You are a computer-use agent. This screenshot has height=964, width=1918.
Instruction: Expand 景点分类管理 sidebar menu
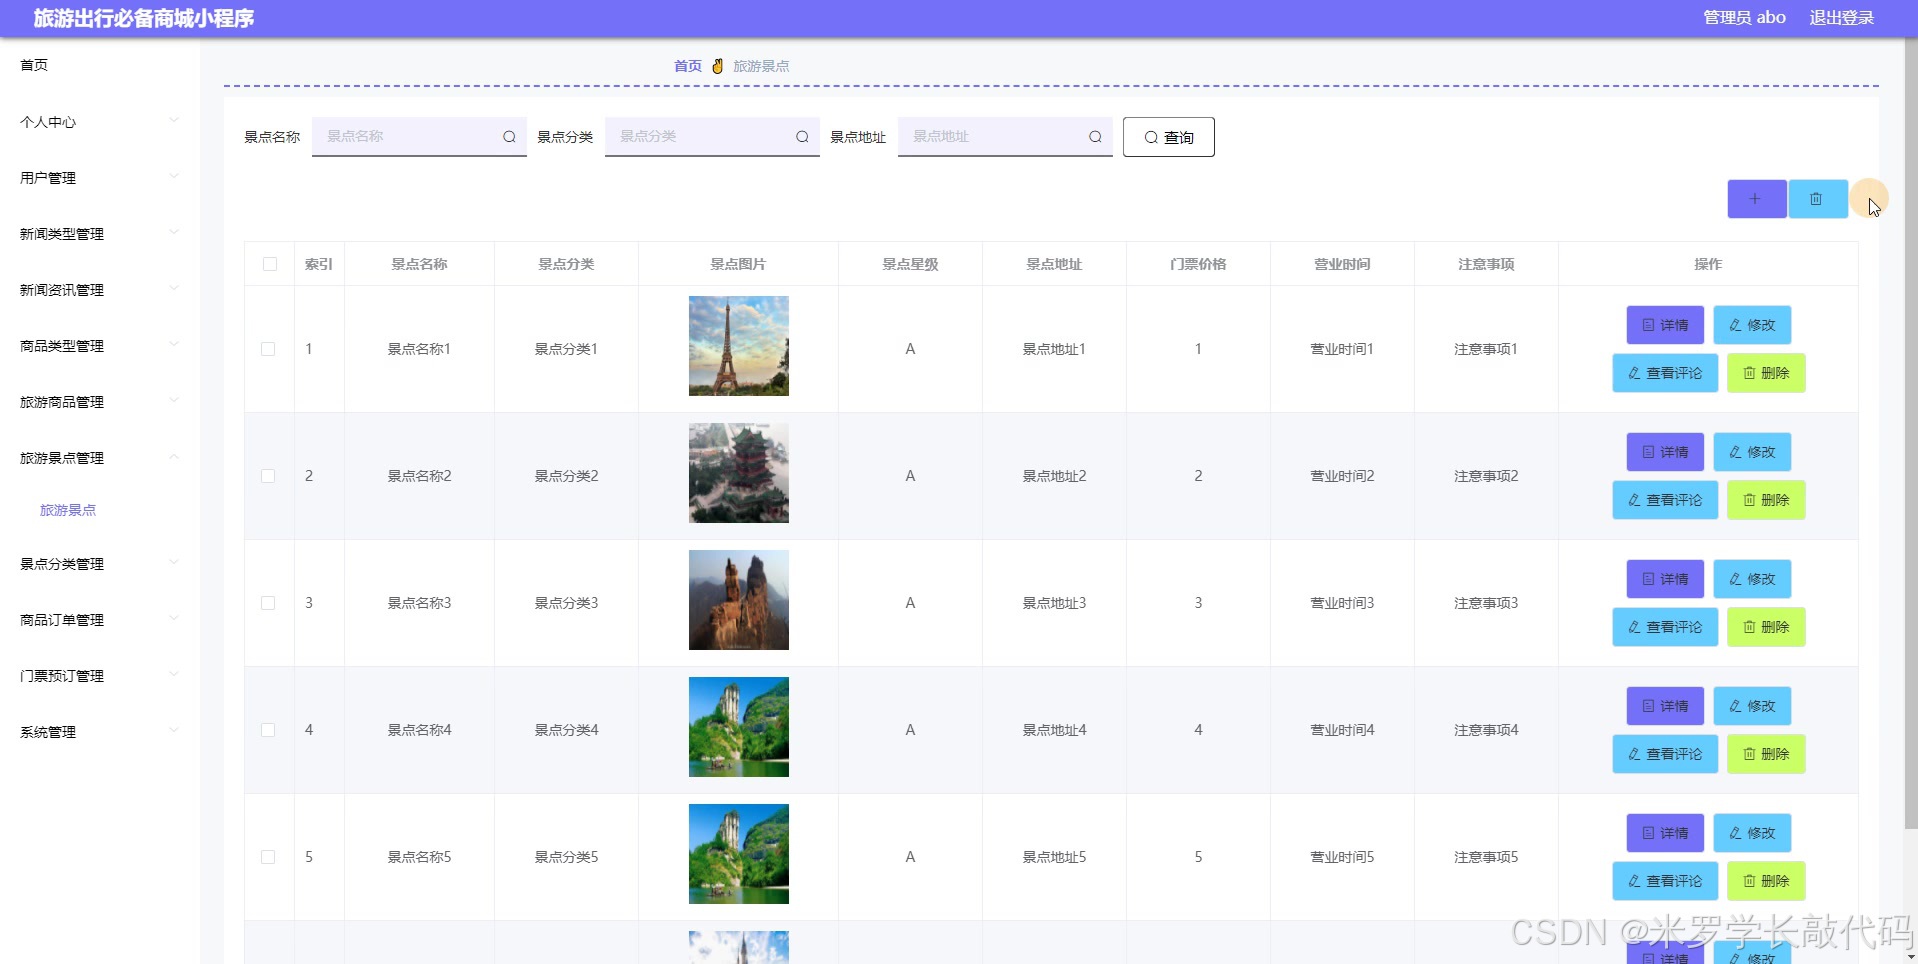pos(100,564)
